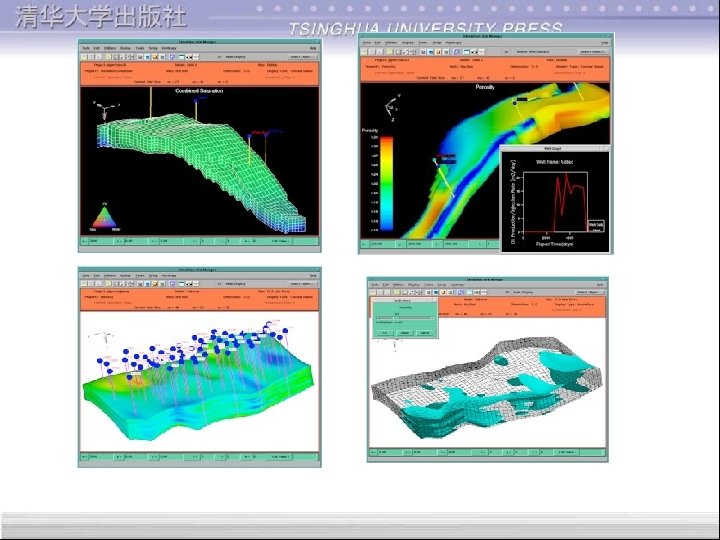Click purple round toolbar icon in Combined Saturation window

click(x=172, y=57)
